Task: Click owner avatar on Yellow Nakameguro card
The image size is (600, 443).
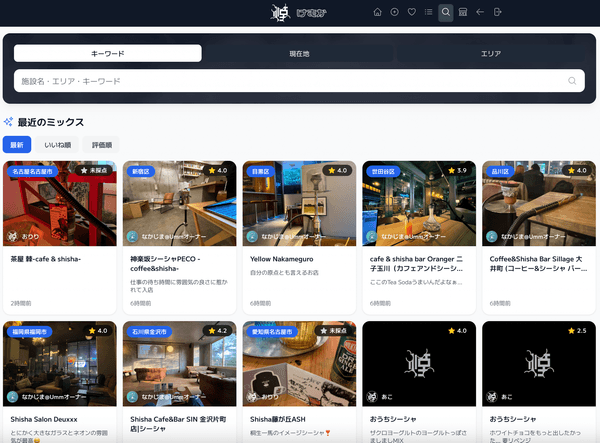Action: pos(252,236)
